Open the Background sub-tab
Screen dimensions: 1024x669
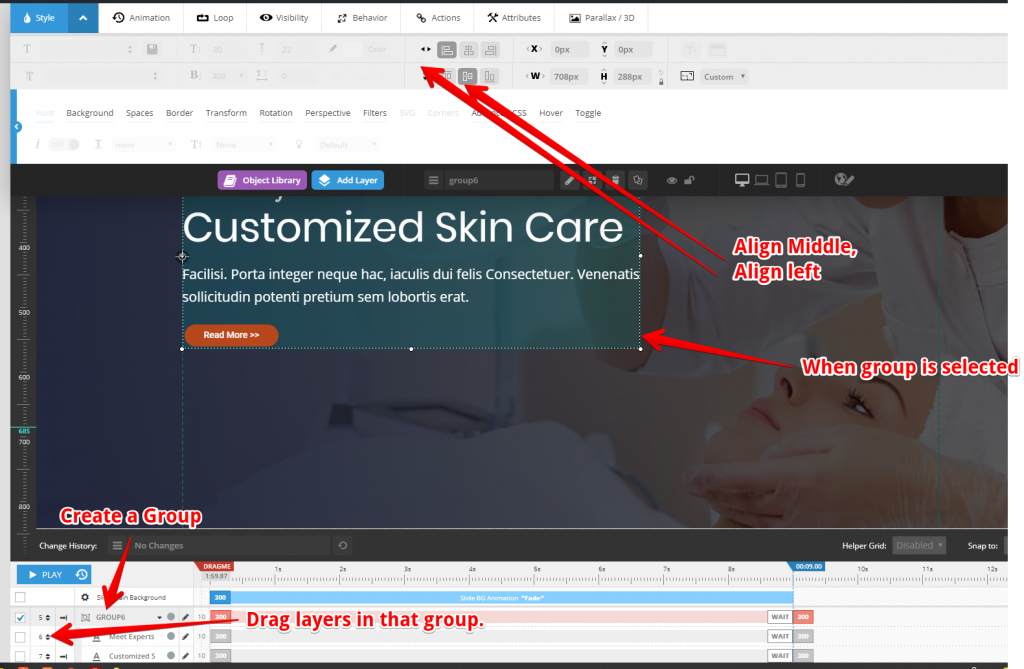[90, 113]
